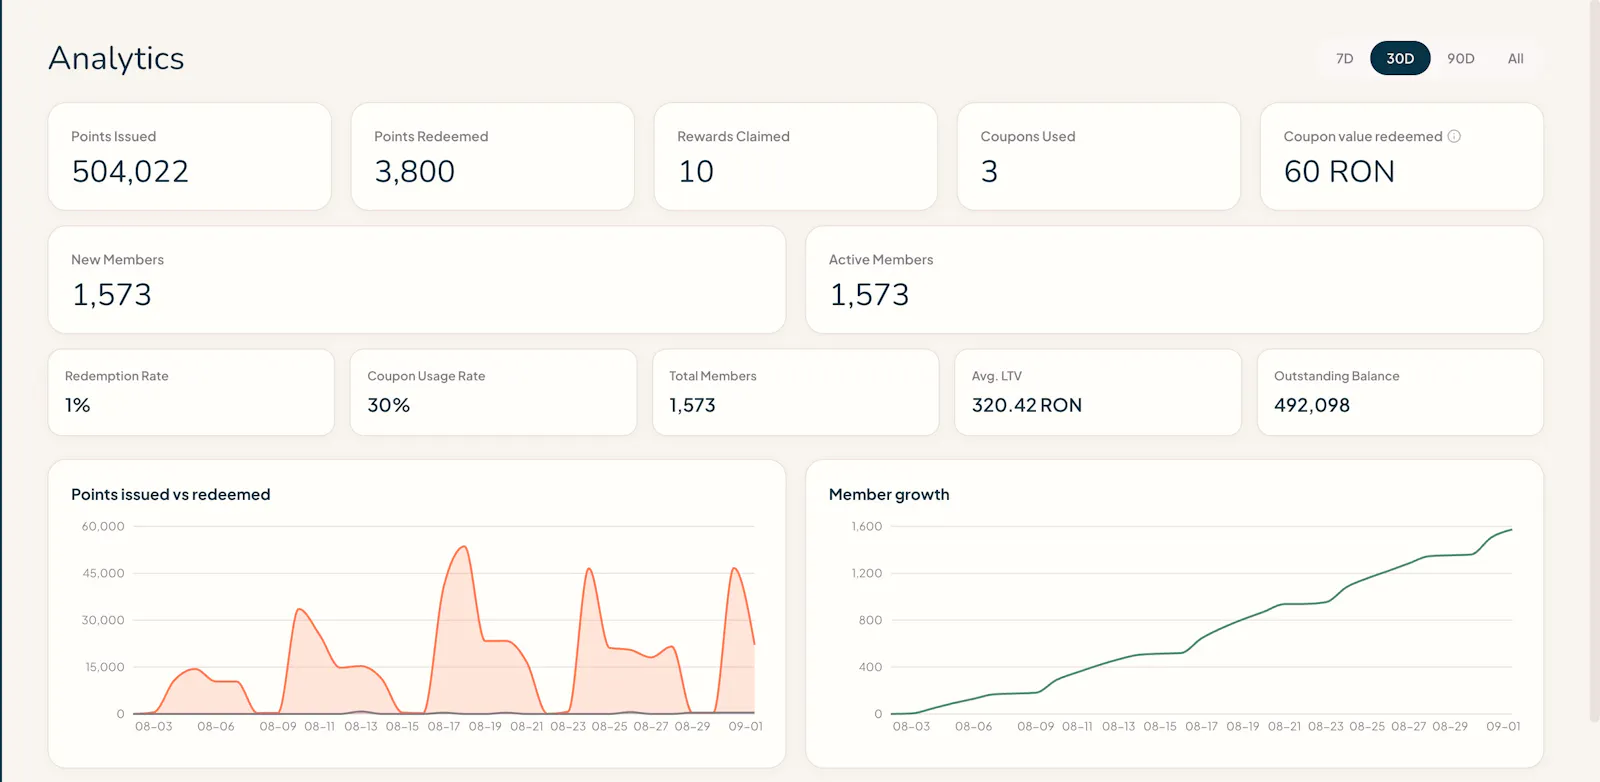Click the Avg. LTV label
The image size is (1600, 782).
[x=997, y=376]
